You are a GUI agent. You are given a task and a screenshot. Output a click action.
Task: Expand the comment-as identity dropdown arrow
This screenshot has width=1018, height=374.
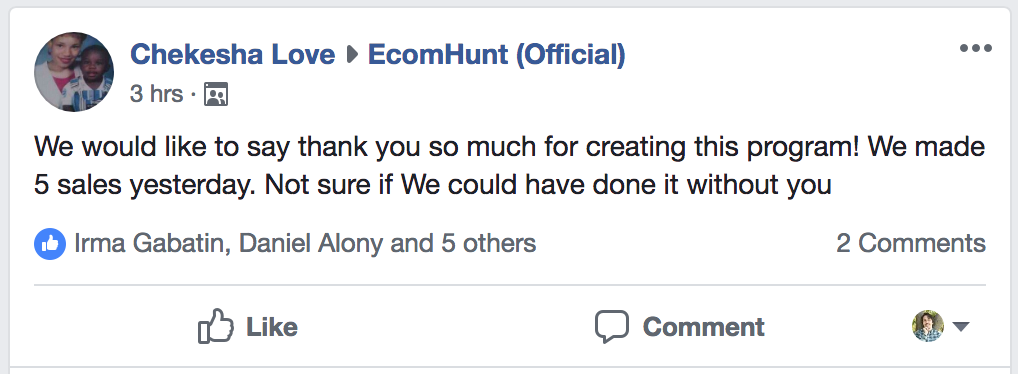point(961,327)
